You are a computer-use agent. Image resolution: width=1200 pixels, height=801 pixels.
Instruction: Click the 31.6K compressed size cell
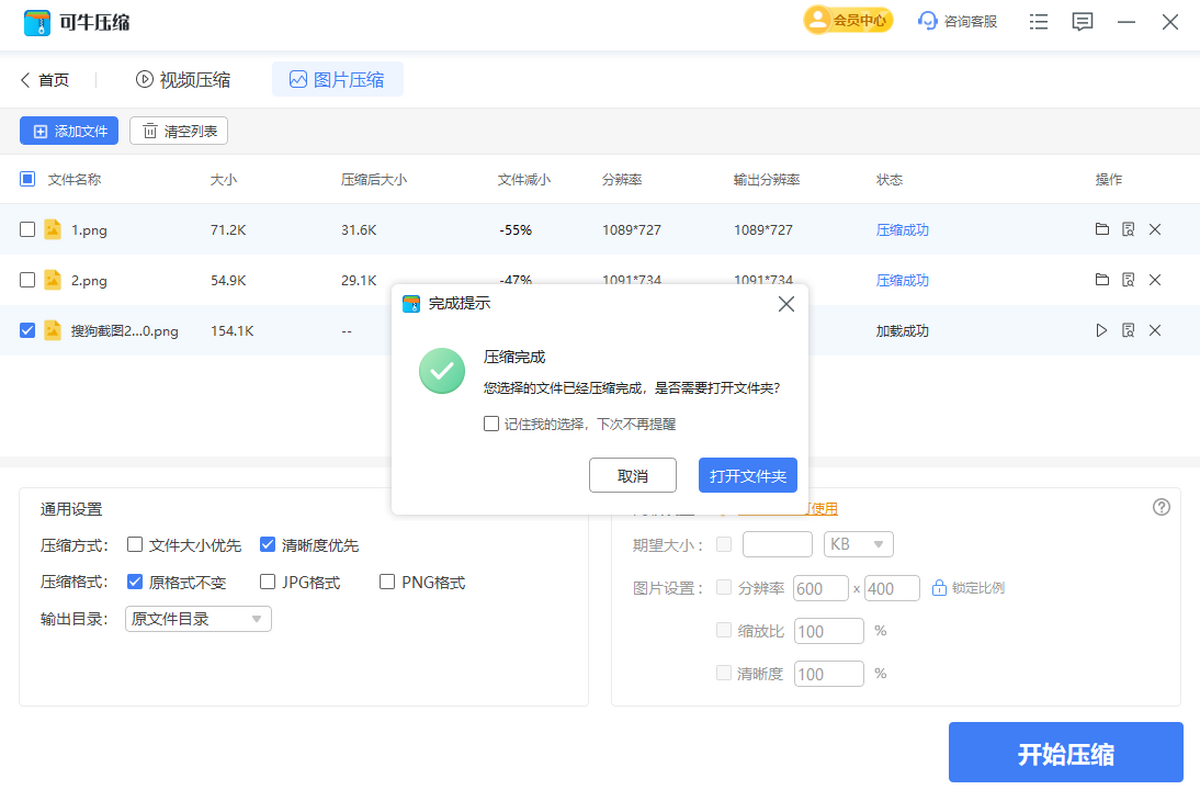[x=359, y=230]
